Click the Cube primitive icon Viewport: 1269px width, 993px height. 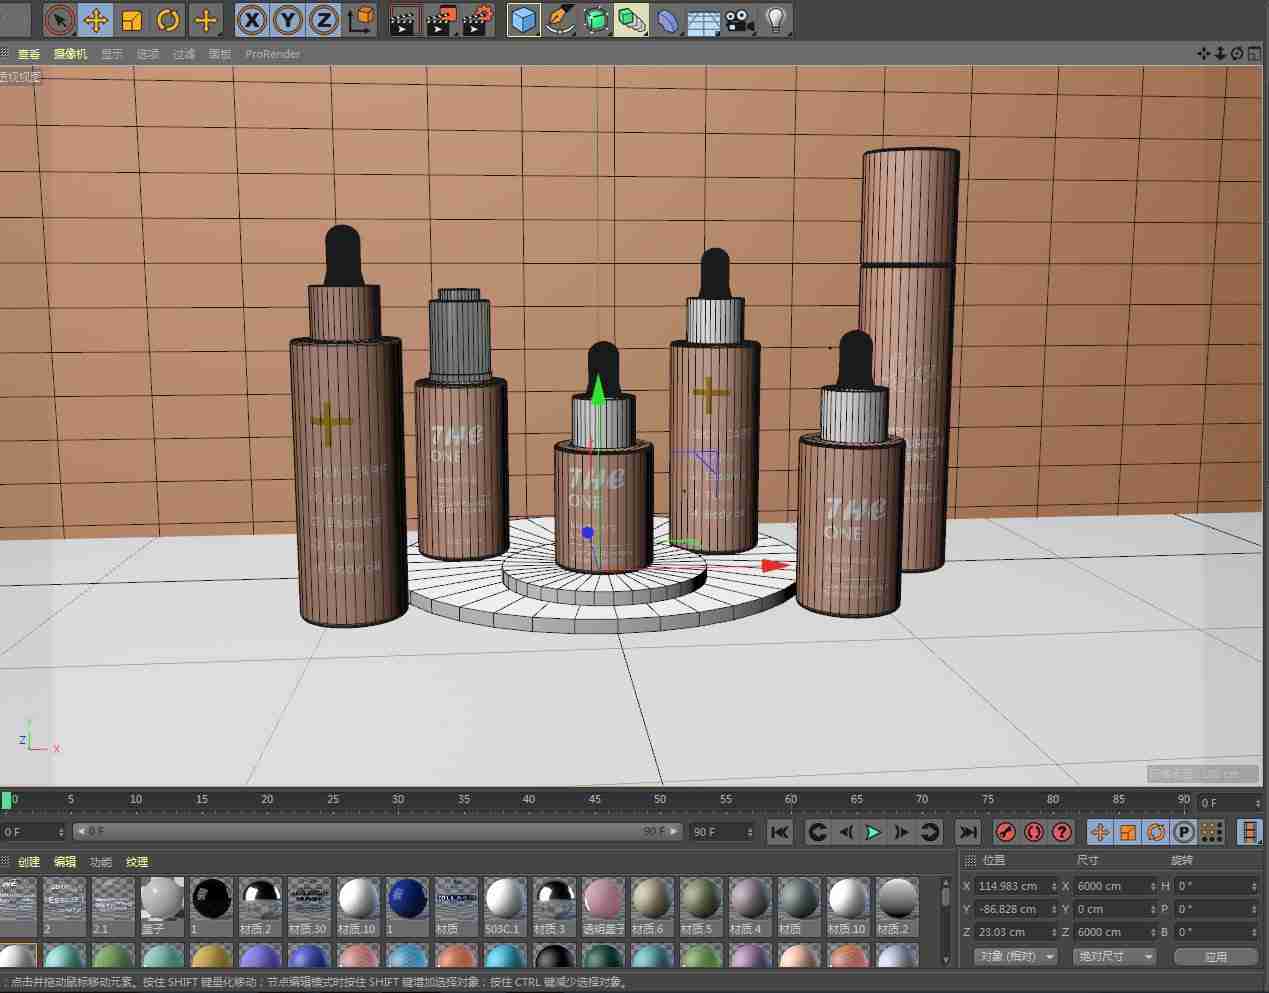[524, 19]
